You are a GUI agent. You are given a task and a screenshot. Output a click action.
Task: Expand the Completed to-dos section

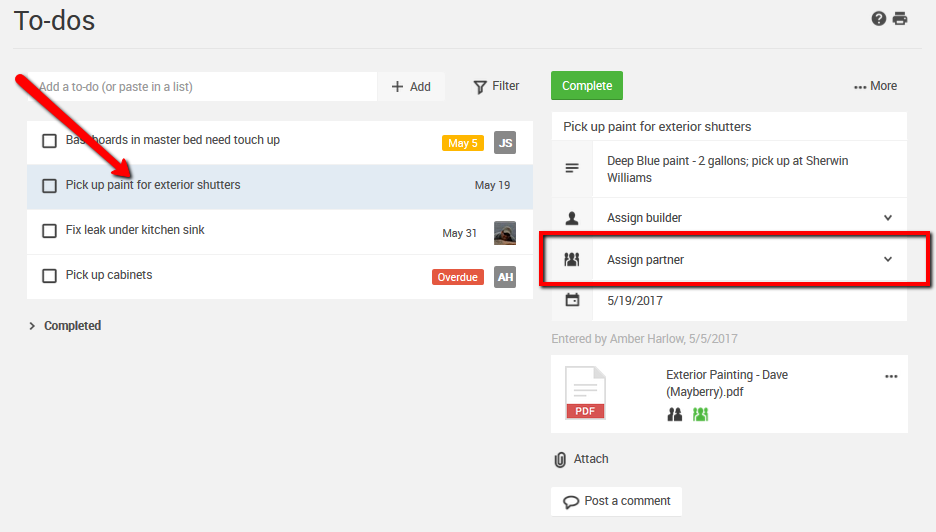(x=65, y=326)
